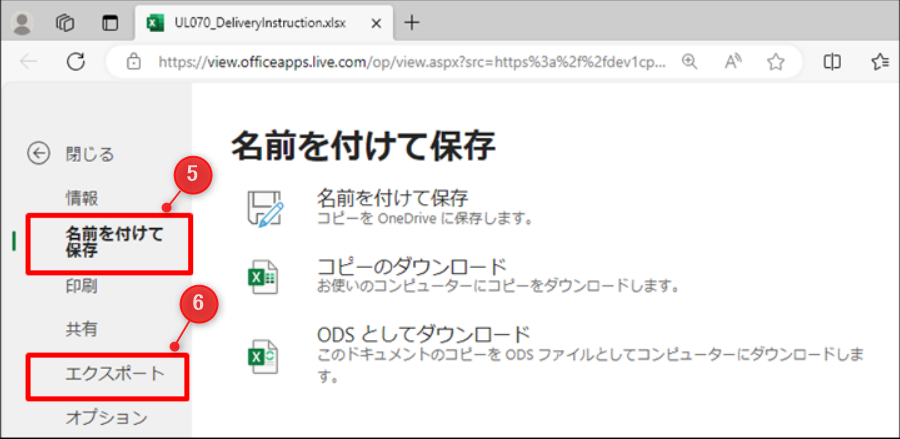Open the vertical tabs panel icon
The width and height of the screenshot is (900, 439).
[x=110, y=22]
